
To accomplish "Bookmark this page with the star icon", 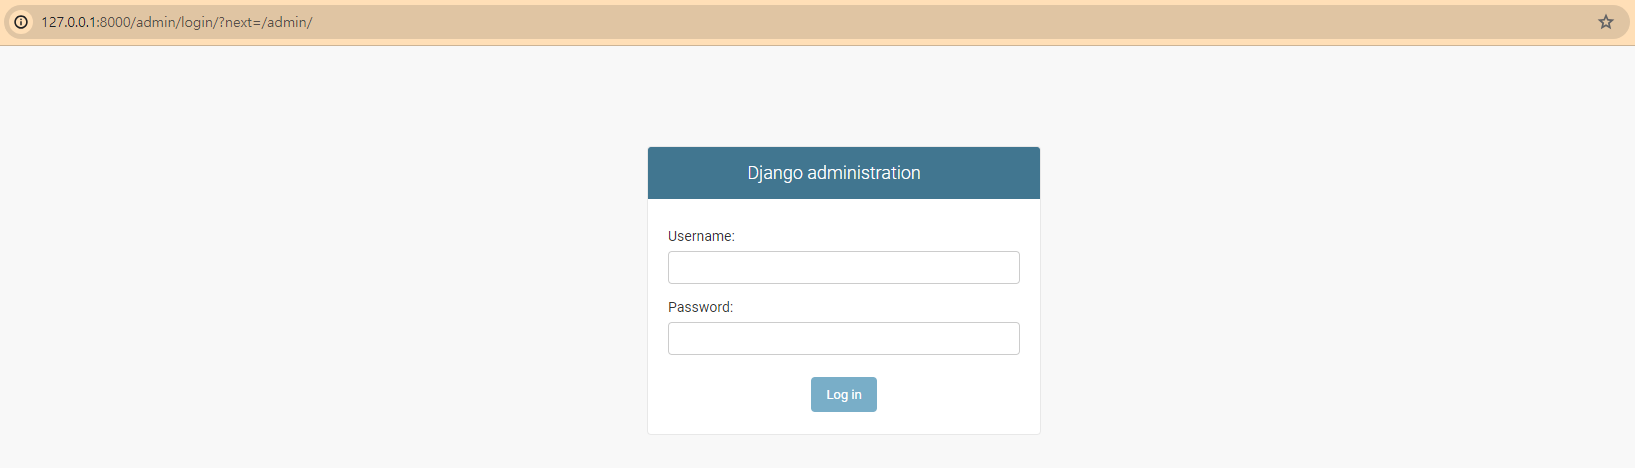I will click(1606, 22).
